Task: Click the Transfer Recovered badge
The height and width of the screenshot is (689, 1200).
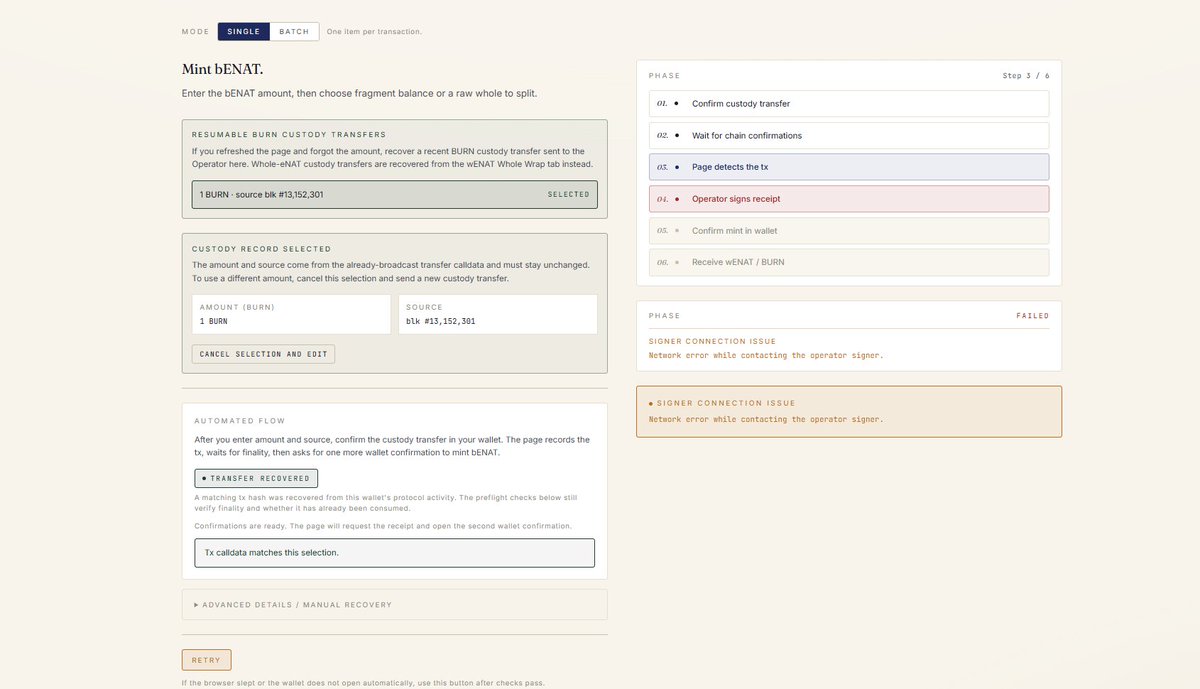Action: pos(256,478)
